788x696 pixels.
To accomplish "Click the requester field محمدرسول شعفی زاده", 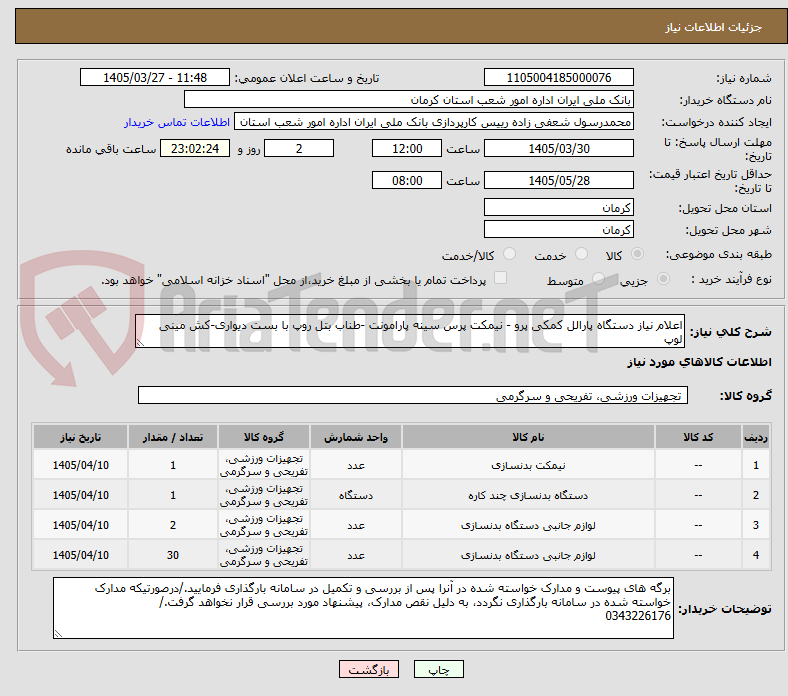I will pos(434,122).
